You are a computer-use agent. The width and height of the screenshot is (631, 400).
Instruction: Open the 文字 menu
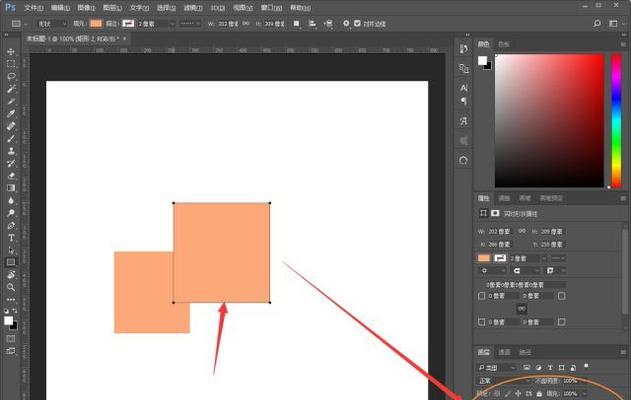[139, 8]
